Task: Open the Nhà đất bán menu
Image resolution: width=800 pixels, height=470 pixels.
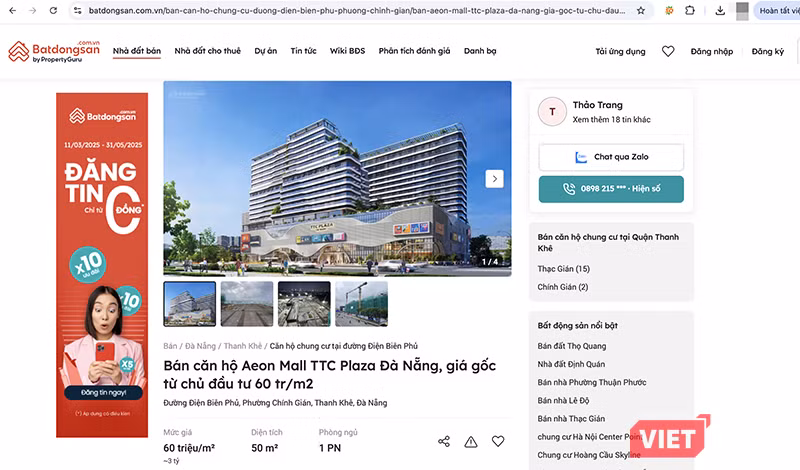Action: point(137,51)
